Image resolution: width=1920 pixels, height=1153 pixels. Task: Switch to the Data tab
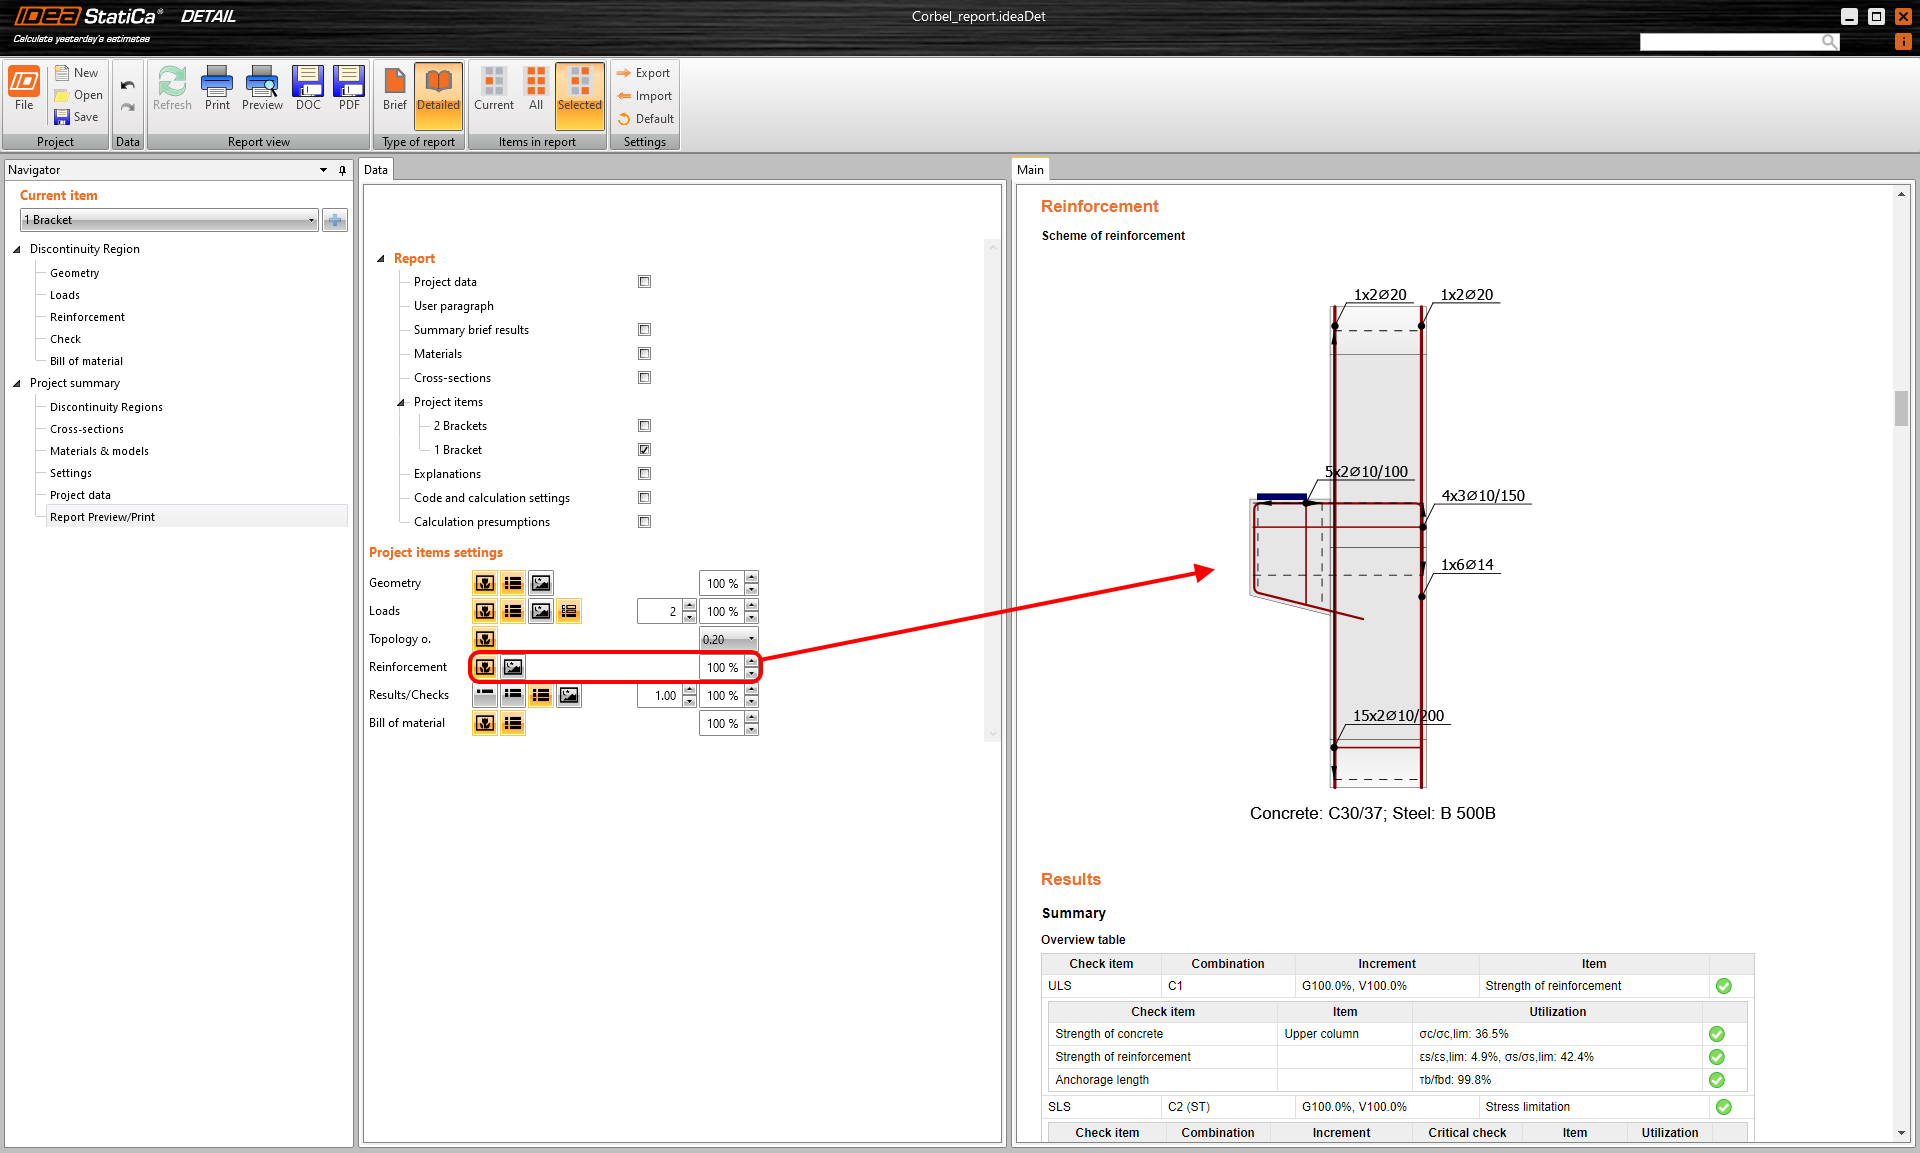click(x=376, y=170)
